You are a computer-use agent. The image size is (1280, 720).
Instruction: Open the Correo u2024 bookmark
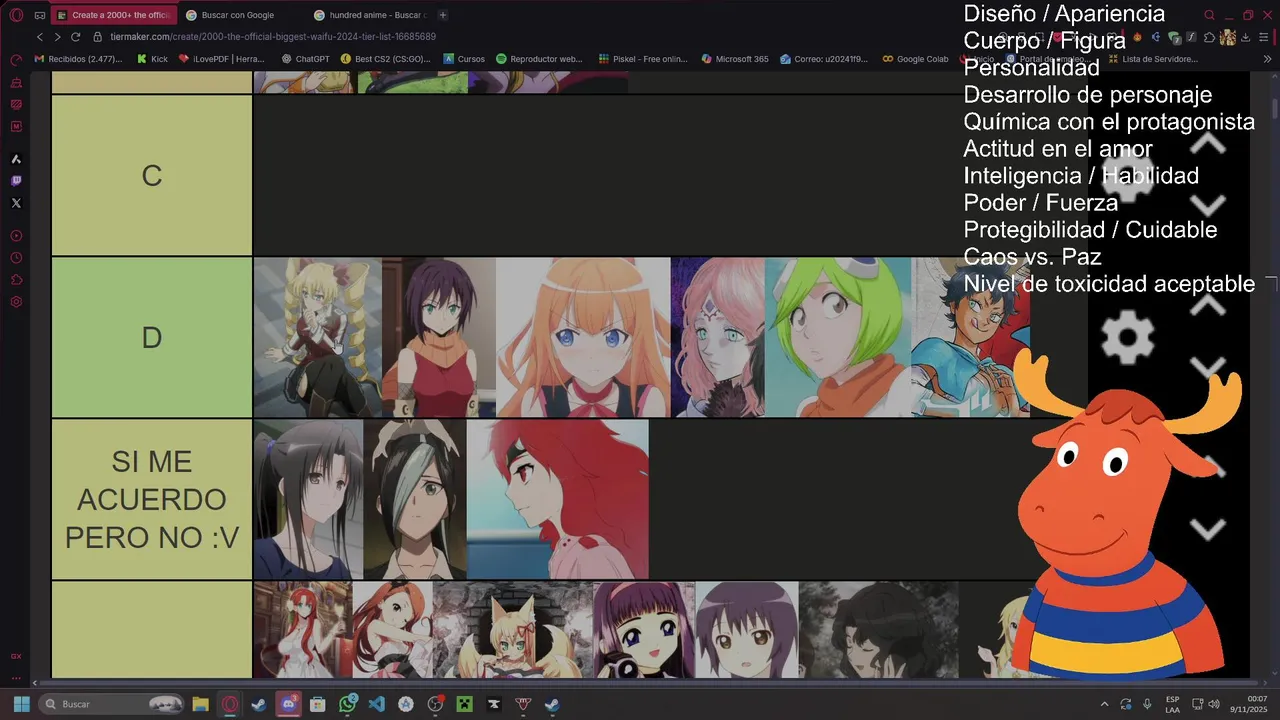[x=824, y=59]
